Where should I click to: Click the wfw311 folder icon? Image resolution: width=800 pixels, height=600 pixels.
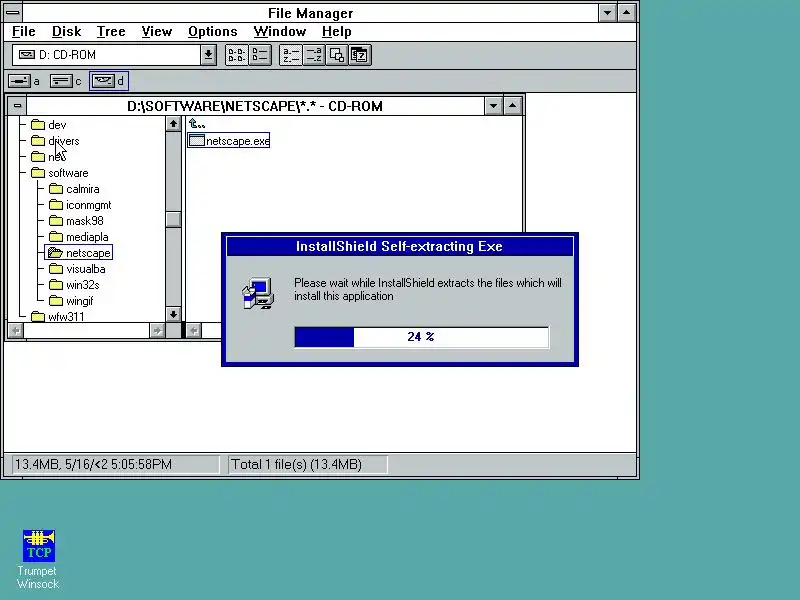point(38,317)
